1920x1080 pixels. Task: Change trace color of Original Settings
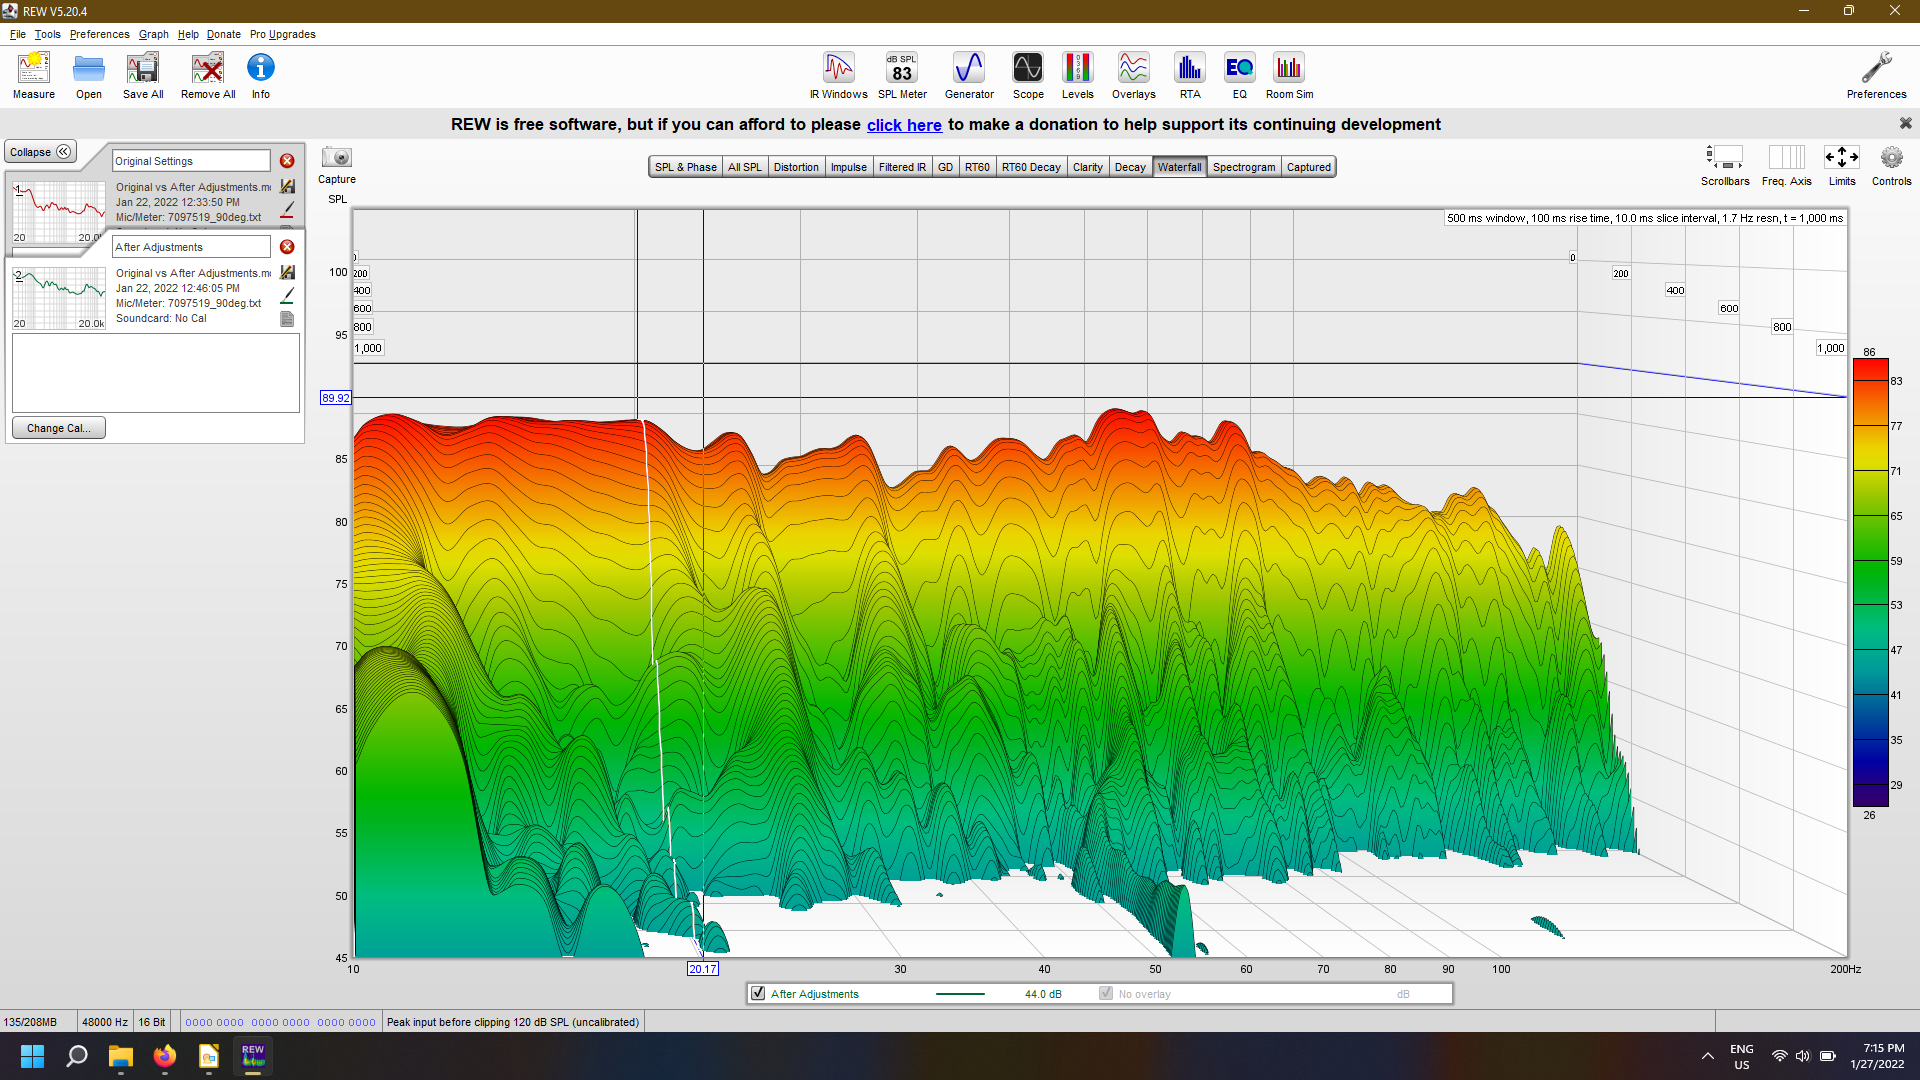click(x=288, y=210)
